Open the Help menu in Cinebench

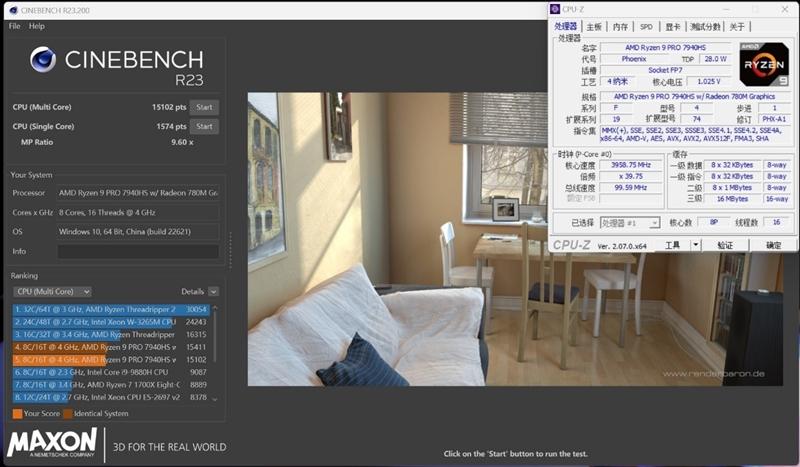(37, 26)
